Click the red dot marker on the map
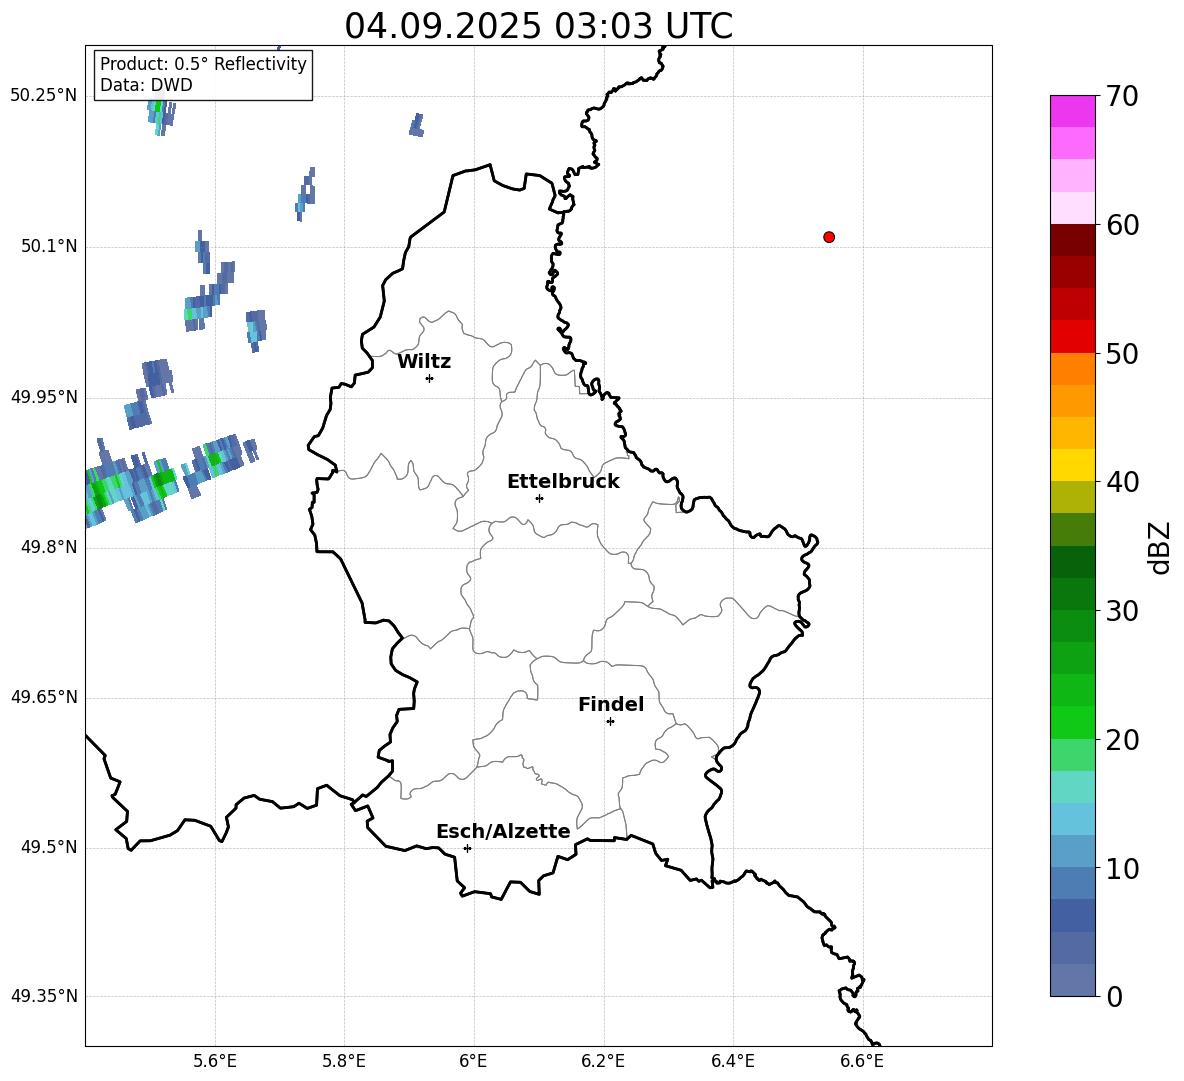The width and height of the screenshot is (1184, 1081). click(x=828, y=237)
